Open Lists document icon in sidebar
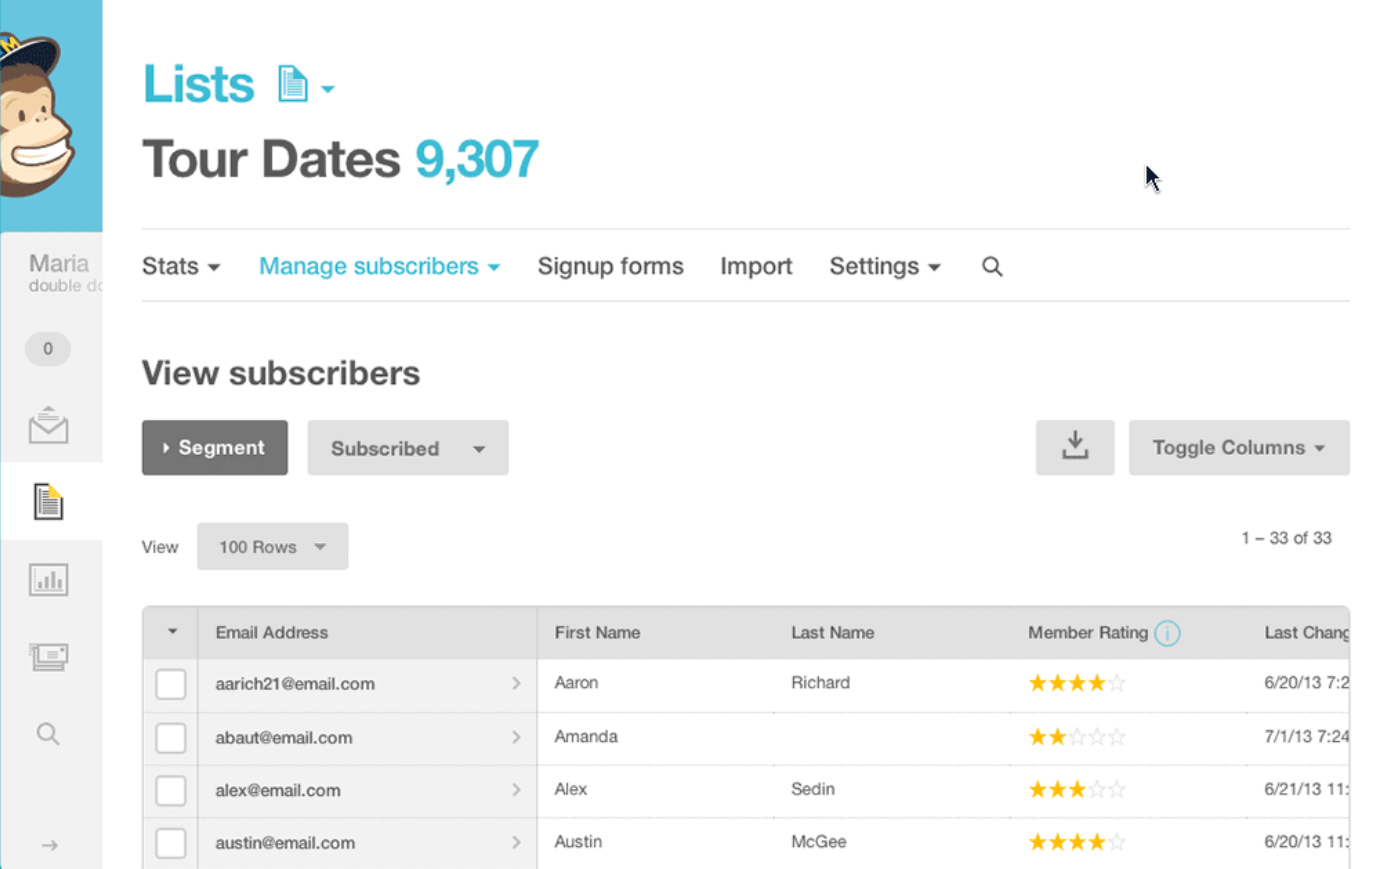1383x869 pixels. click(x=48, y=502)
